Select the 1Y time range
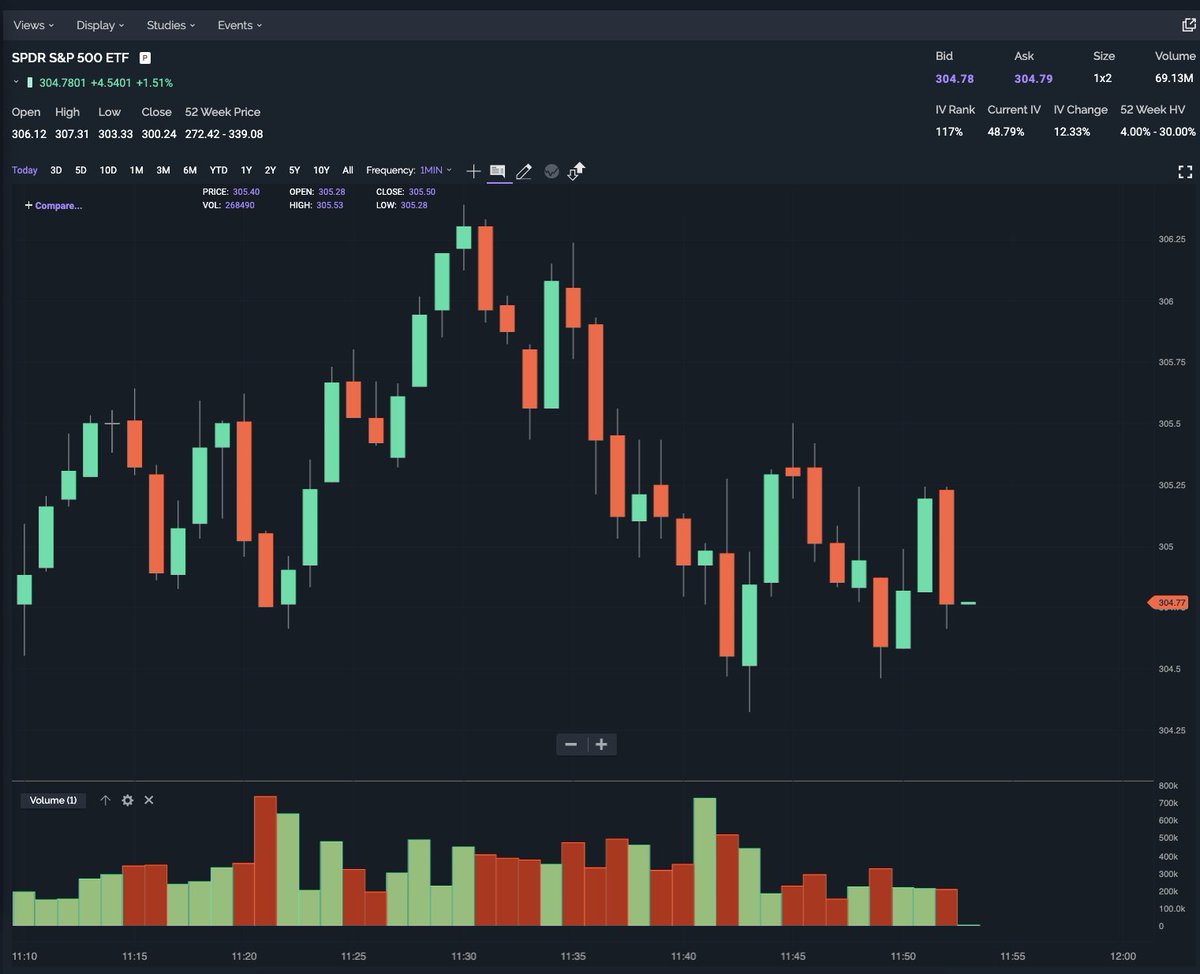1200x974 pixels. tap(246, 171)
